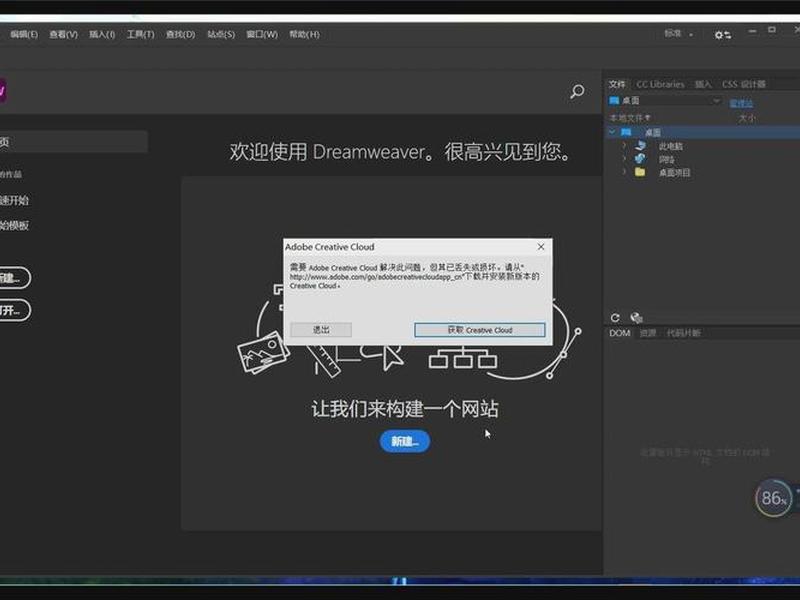Expand the 桌面项目 tree node

[623, 172]
